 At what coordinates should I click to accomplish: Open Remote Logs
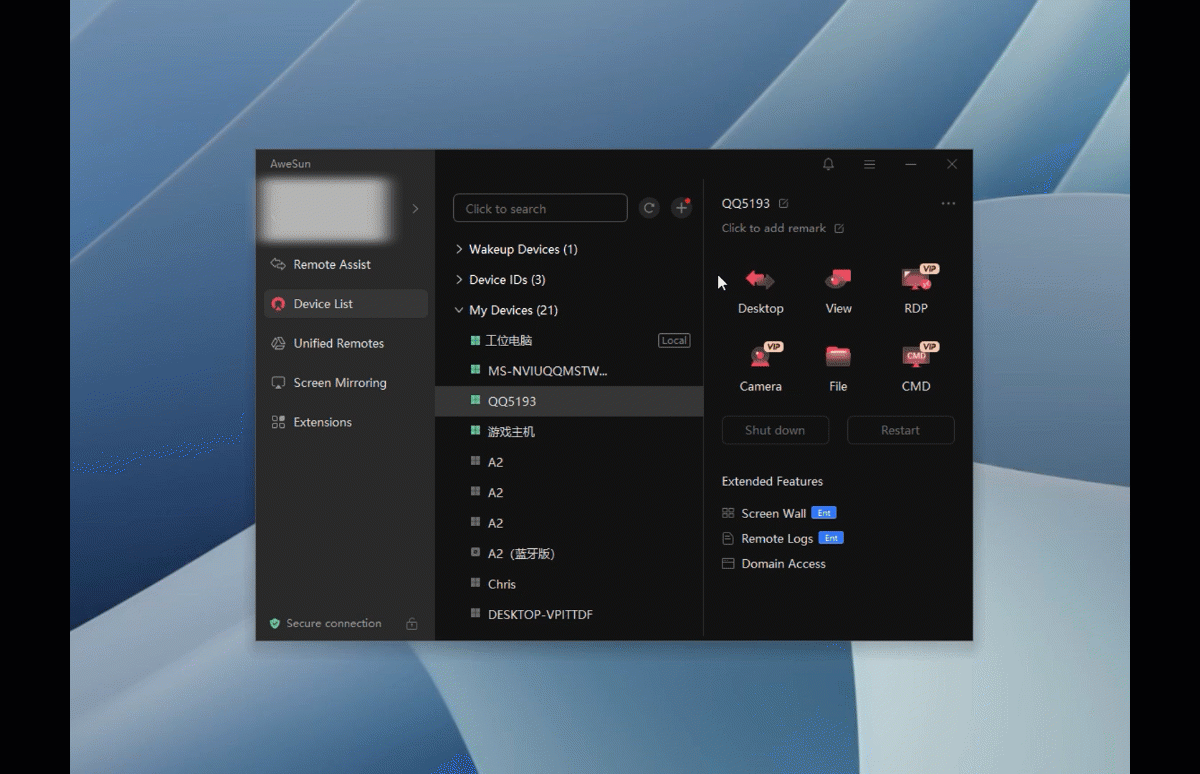click(x=777, y=539)
